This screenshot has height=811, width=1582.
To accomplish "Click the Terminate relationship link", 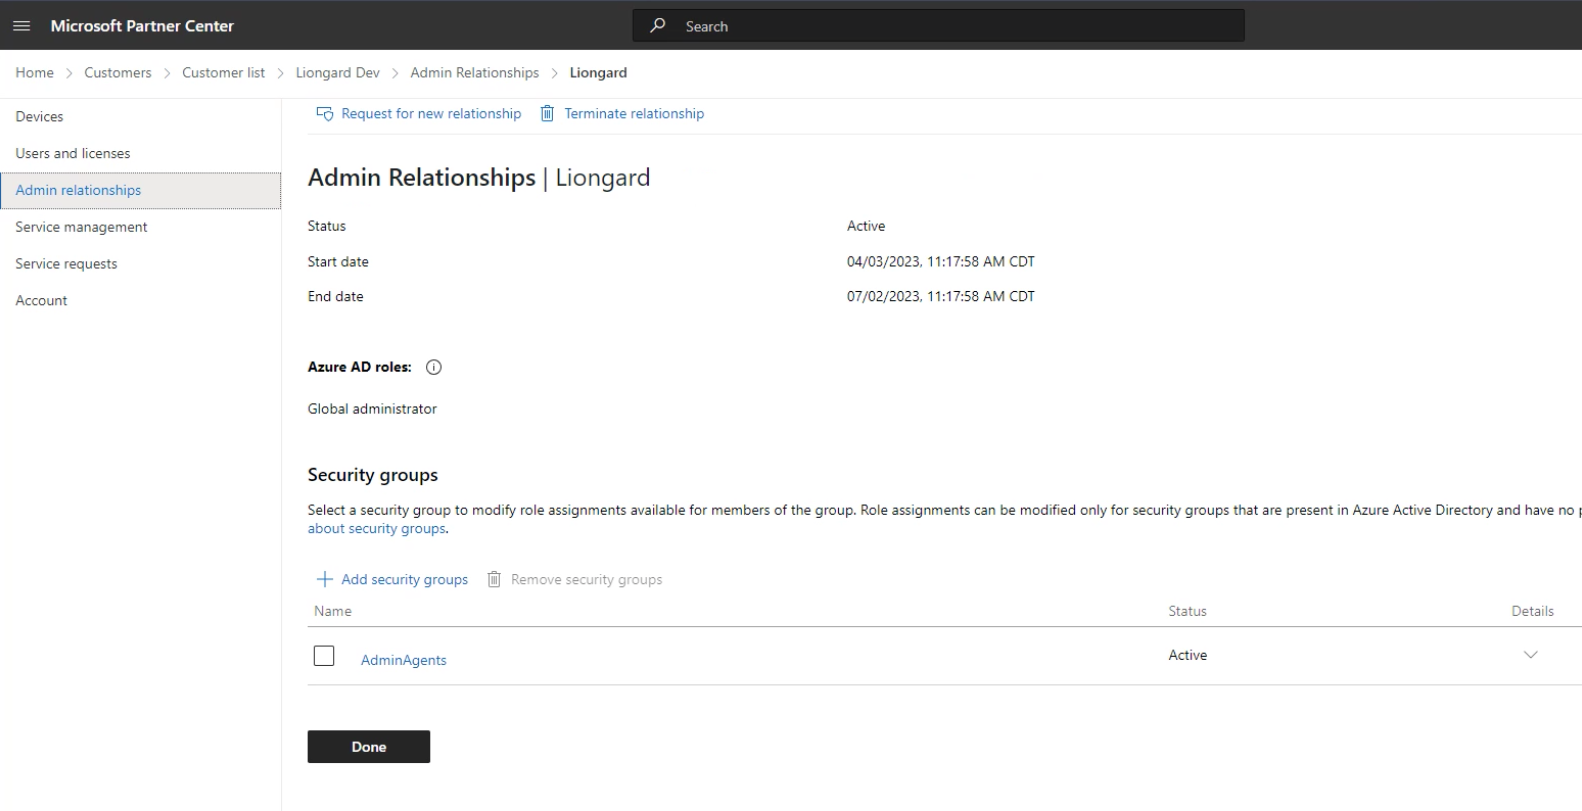I will (634, 114).
